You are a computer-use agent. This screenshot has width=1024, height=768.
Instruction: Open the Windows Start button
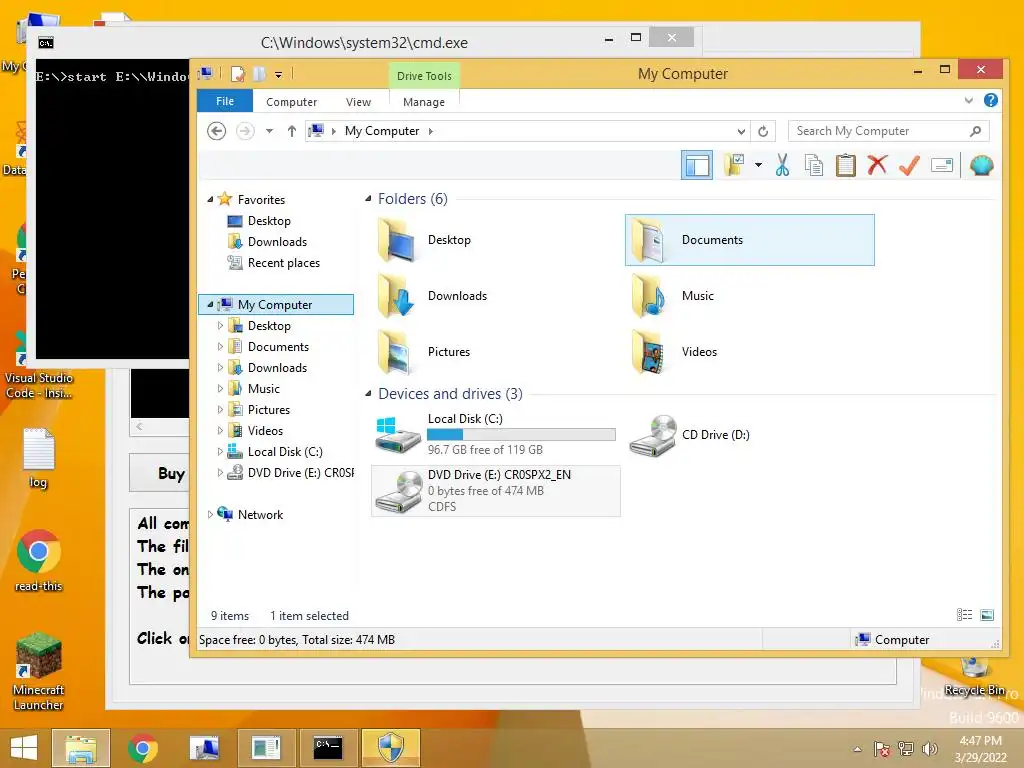24,748
